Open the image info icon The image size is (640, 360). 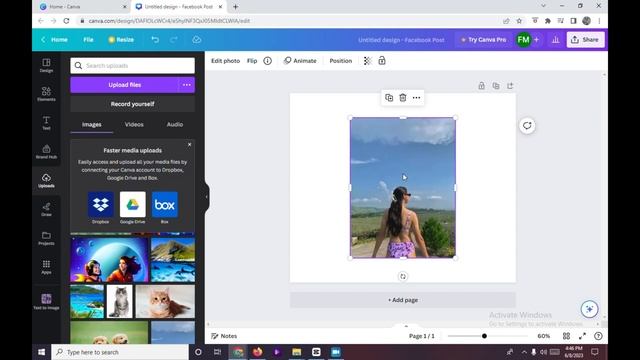click(267, 61)
